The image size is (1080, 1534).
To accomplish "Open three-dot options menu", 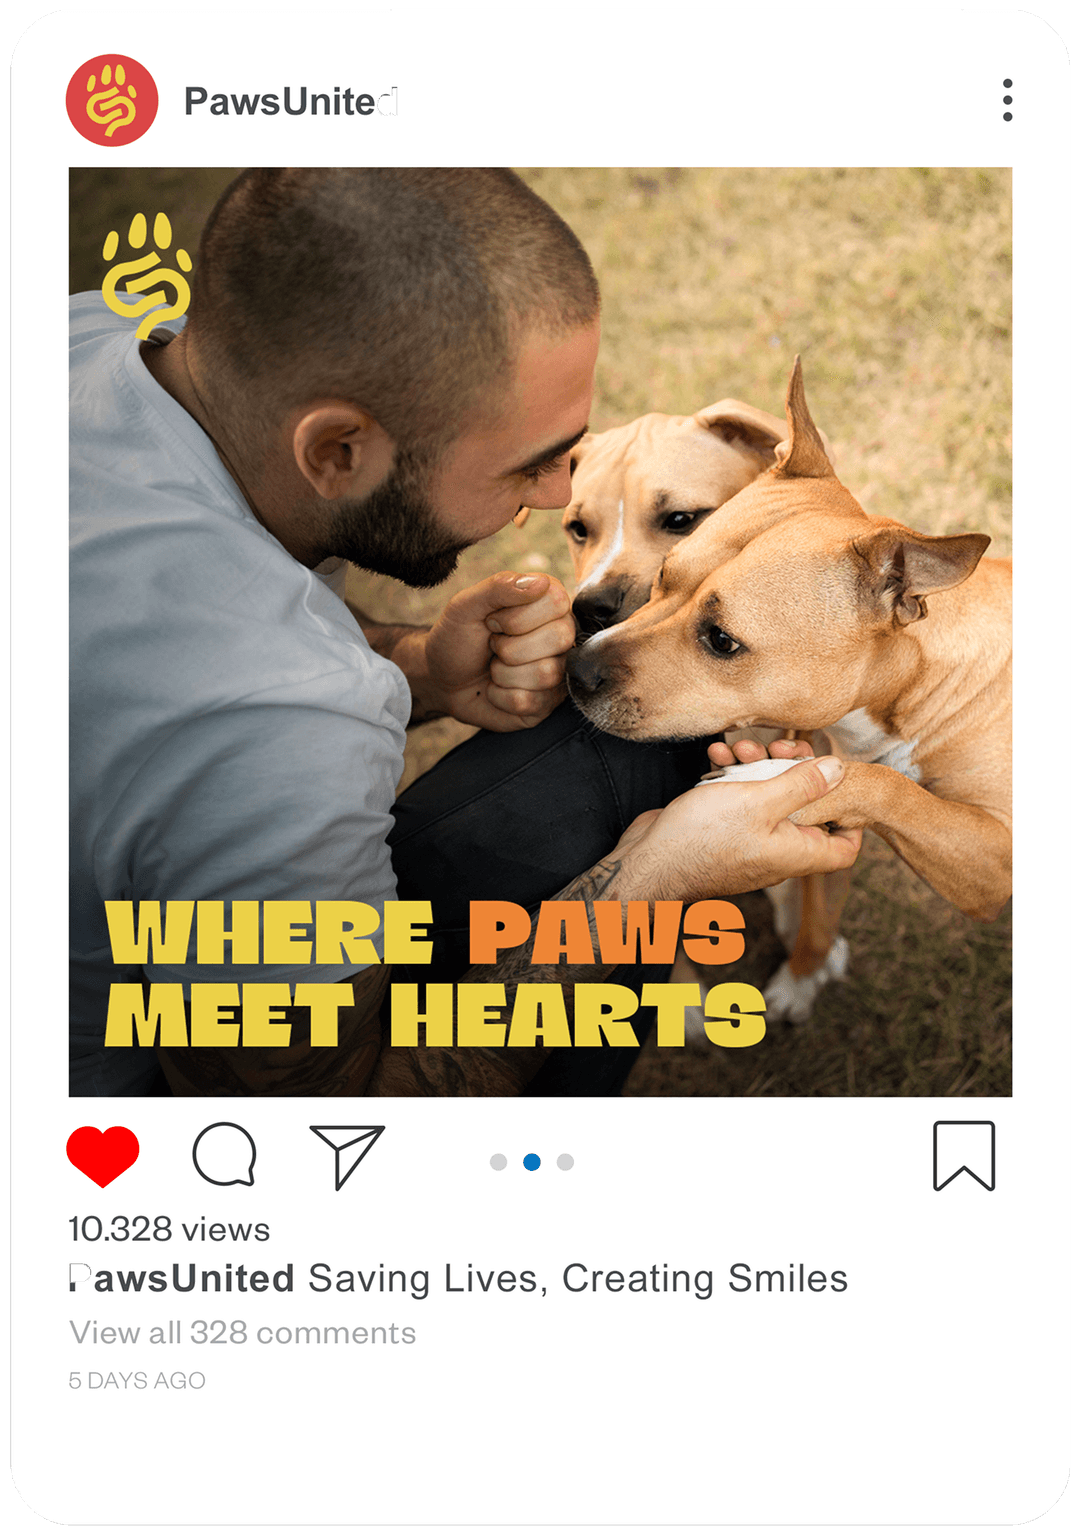I will click(x=1007, y=100).
